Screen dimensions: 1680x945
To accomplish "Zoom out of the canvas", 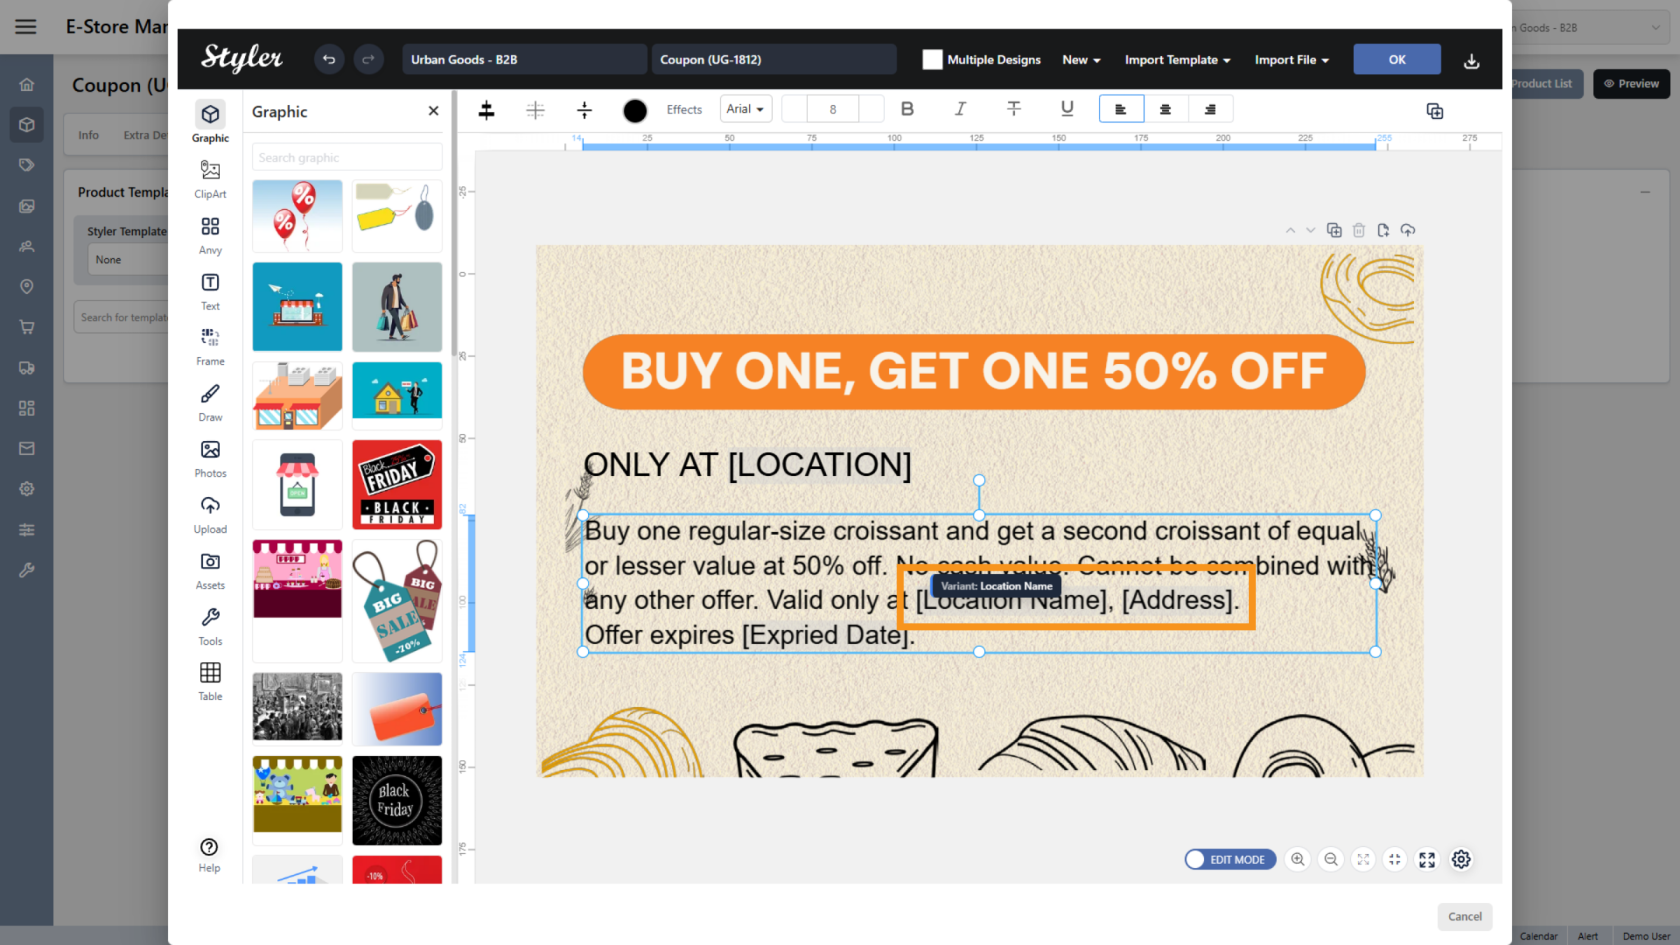I will click(x=1331, y=859).
